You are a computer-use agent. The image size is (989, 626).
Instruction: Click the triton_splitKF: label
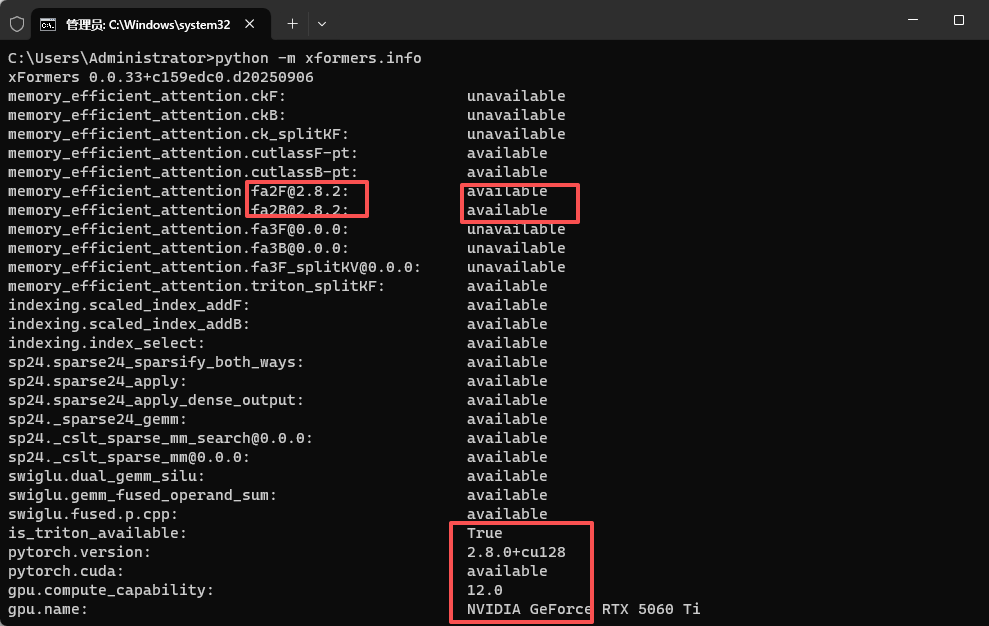(318, 286)
